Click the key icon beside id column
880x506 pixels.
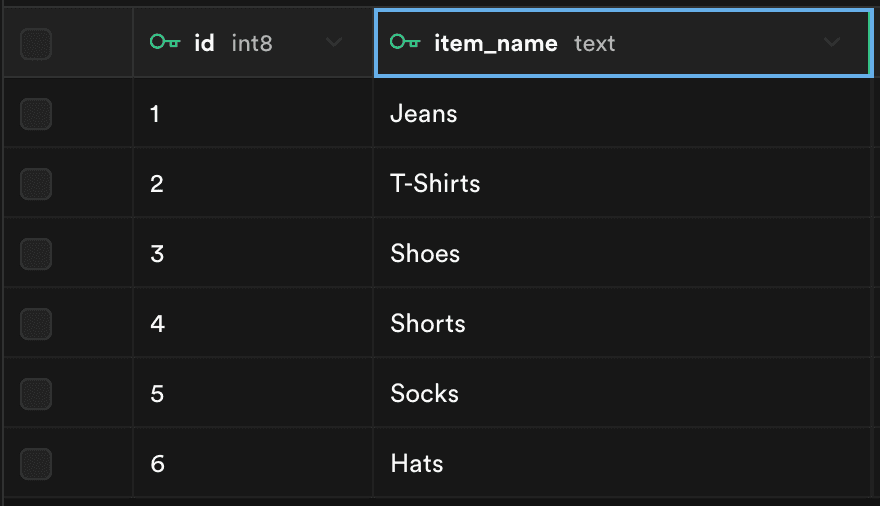point(164,43)
